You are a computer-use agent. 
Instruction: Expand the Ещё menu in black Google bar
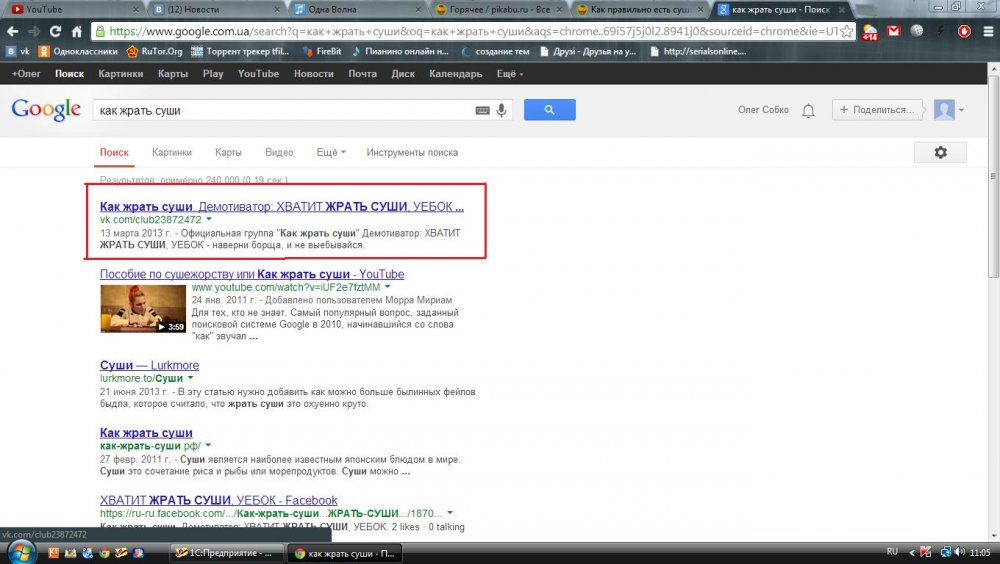tap(508, 74)
